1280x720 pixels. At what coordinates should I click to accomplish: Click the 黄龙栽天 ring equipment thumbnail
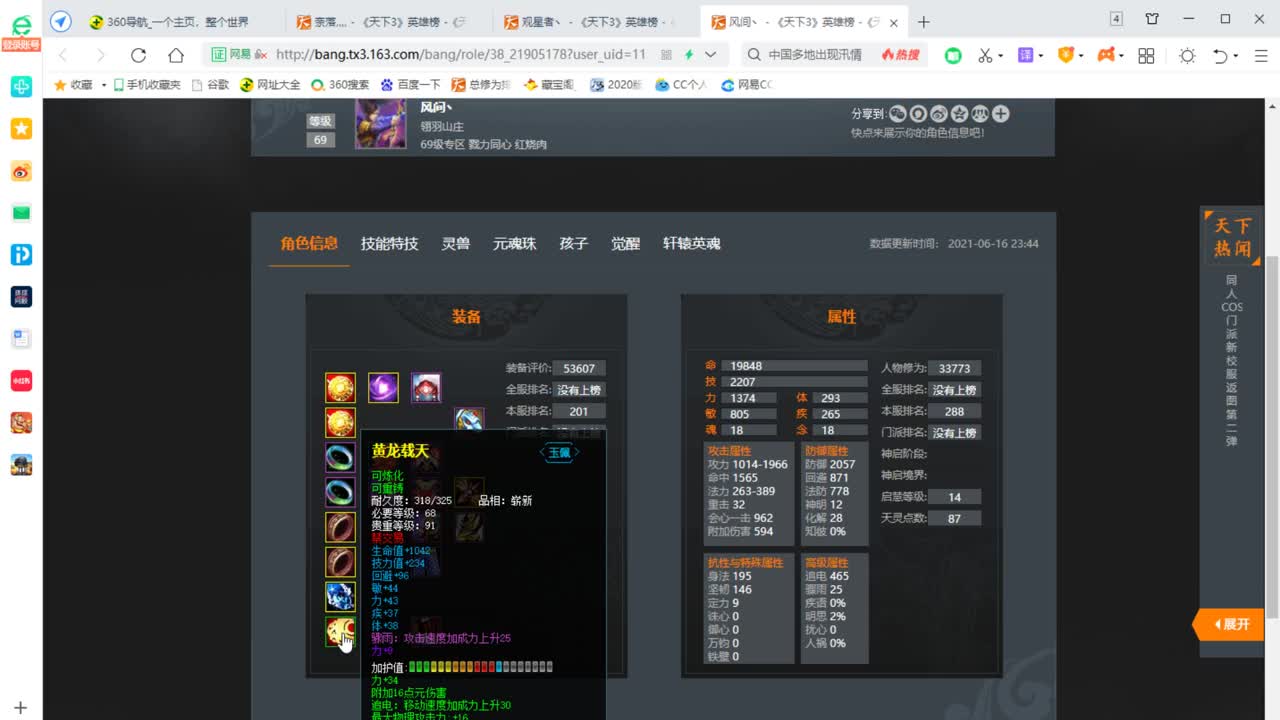point(340,631)
